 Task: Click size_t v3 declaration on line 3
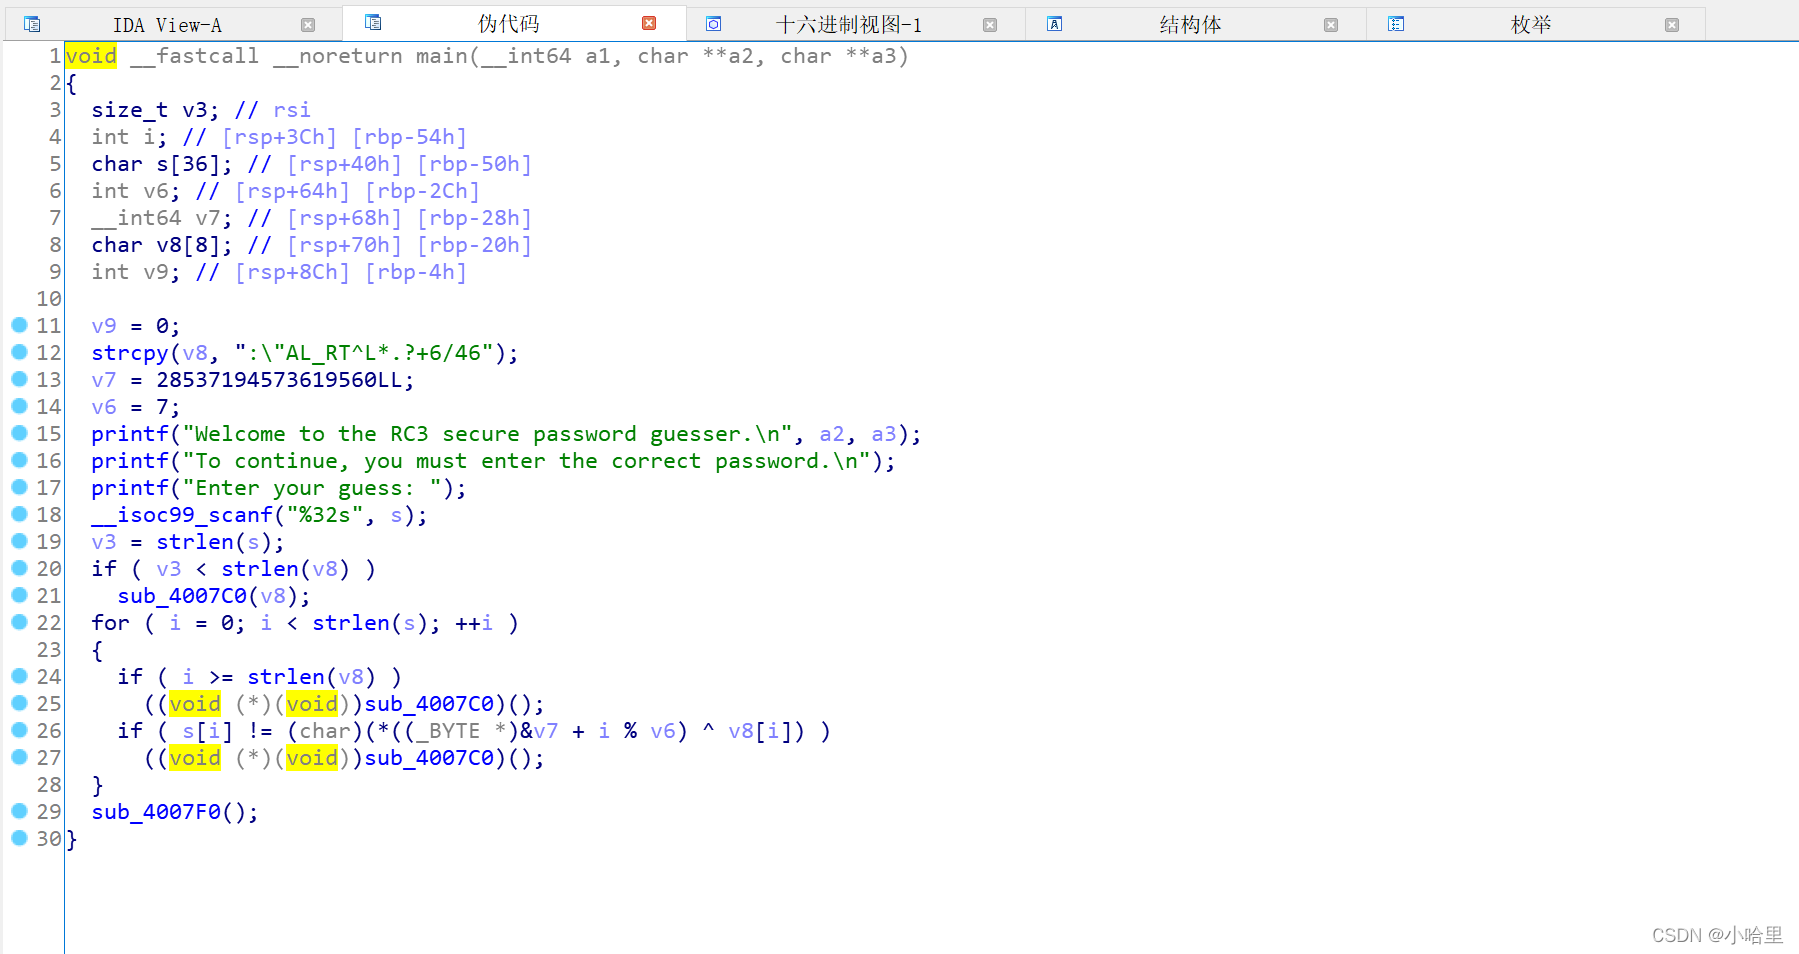155,110
